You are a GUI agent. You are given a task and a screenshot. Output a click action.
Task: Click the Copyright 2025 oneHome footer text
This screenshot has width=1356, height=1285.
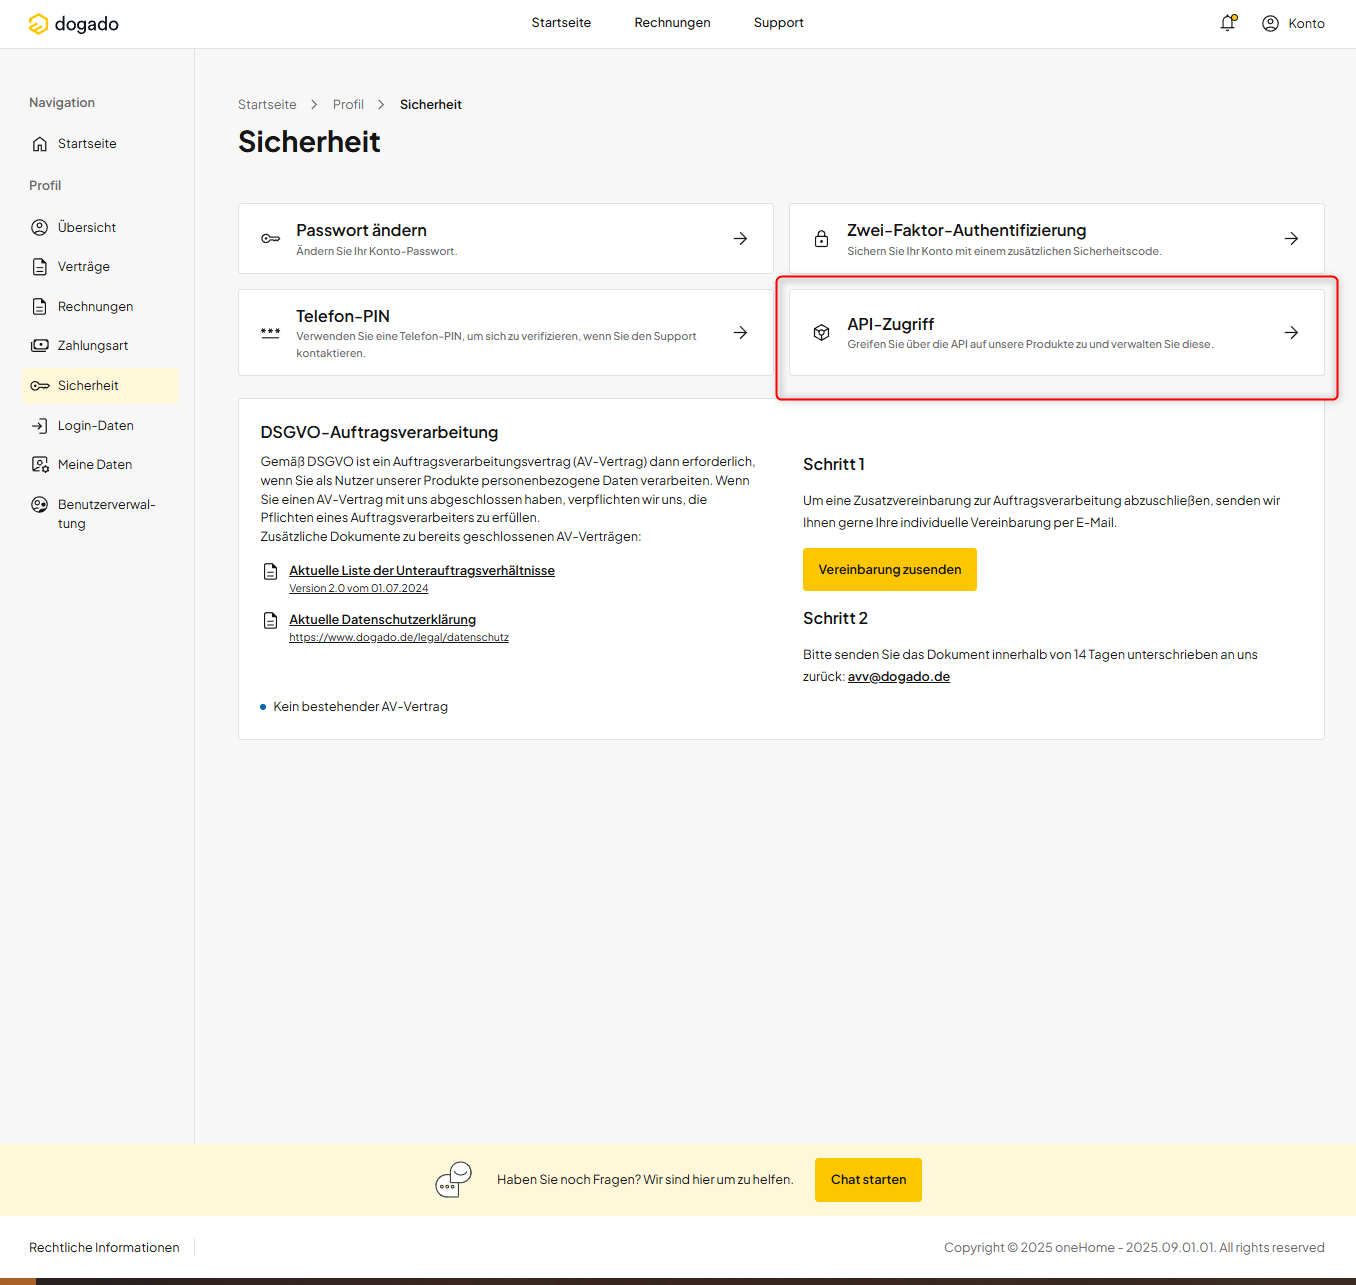(1134, 1248)
